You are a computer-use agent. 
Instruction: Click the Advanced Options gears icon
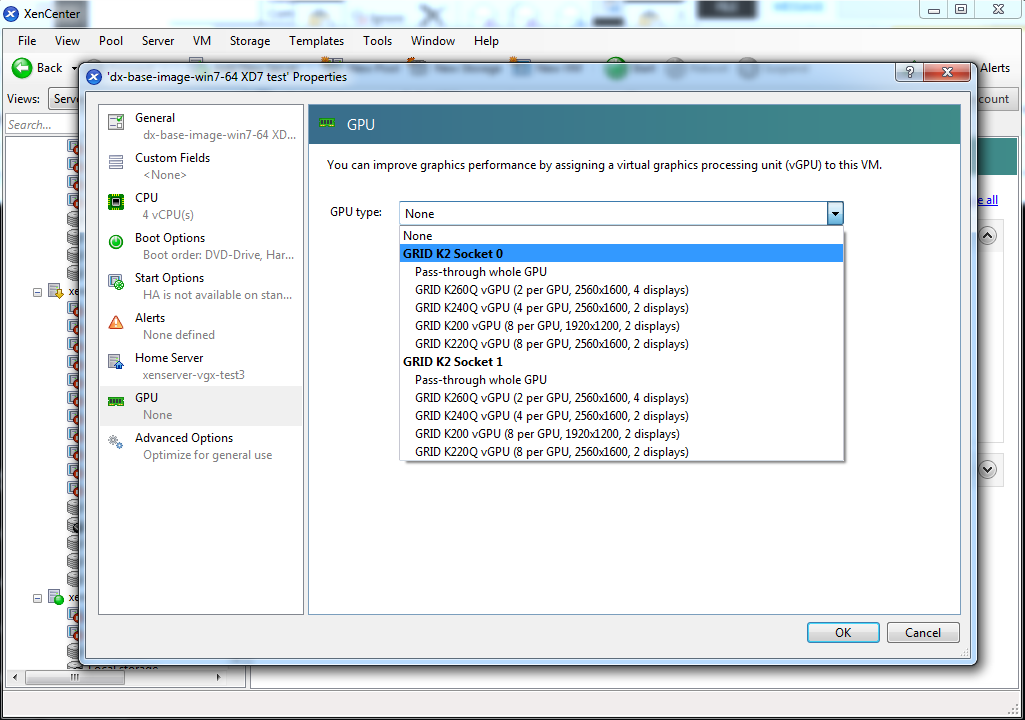(x=117, y=441)
